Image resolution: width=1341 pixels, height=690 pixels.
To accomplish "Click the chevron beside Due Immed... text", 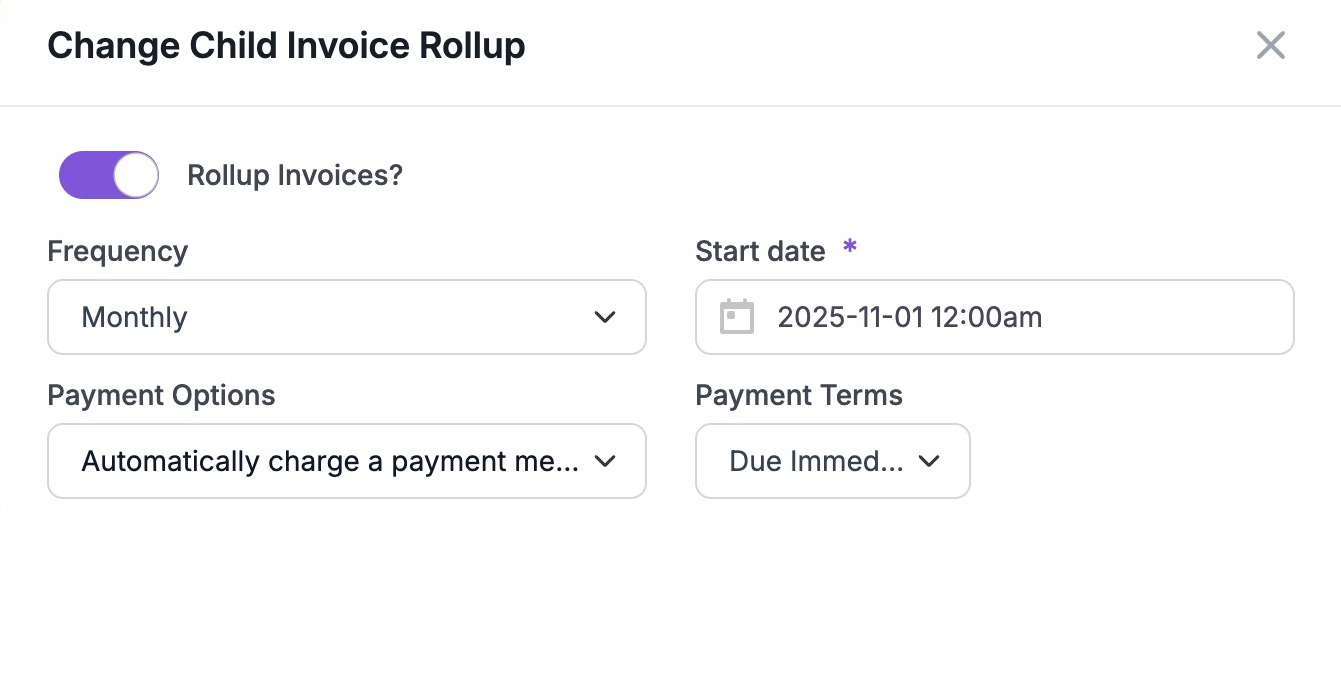I will [x=929, y=461].
